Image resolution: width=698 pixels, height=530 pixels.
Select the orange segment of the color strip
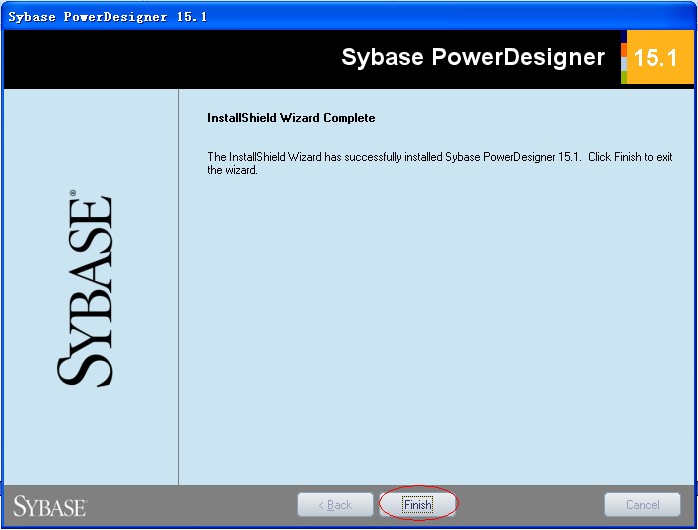point(623,50)
